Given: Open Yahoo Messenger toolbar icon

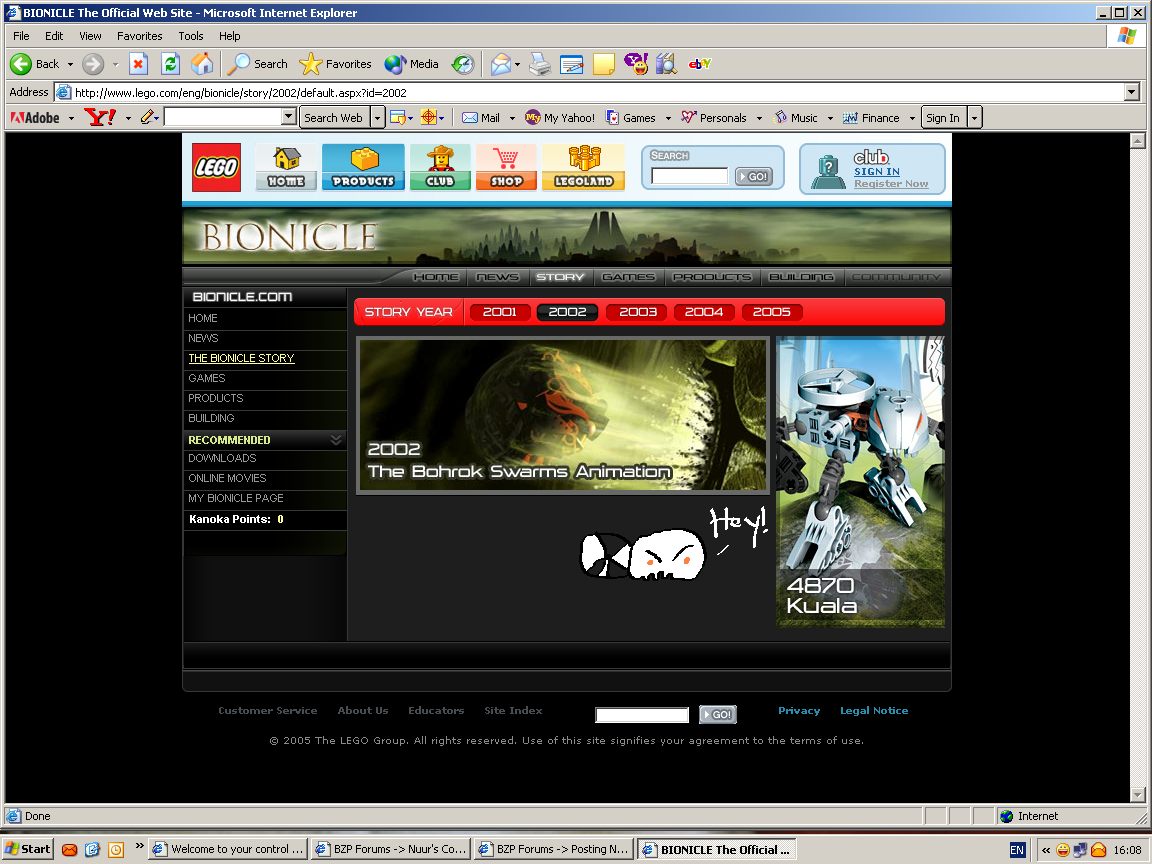Looking at the screenshot, I should click(636, 64).
